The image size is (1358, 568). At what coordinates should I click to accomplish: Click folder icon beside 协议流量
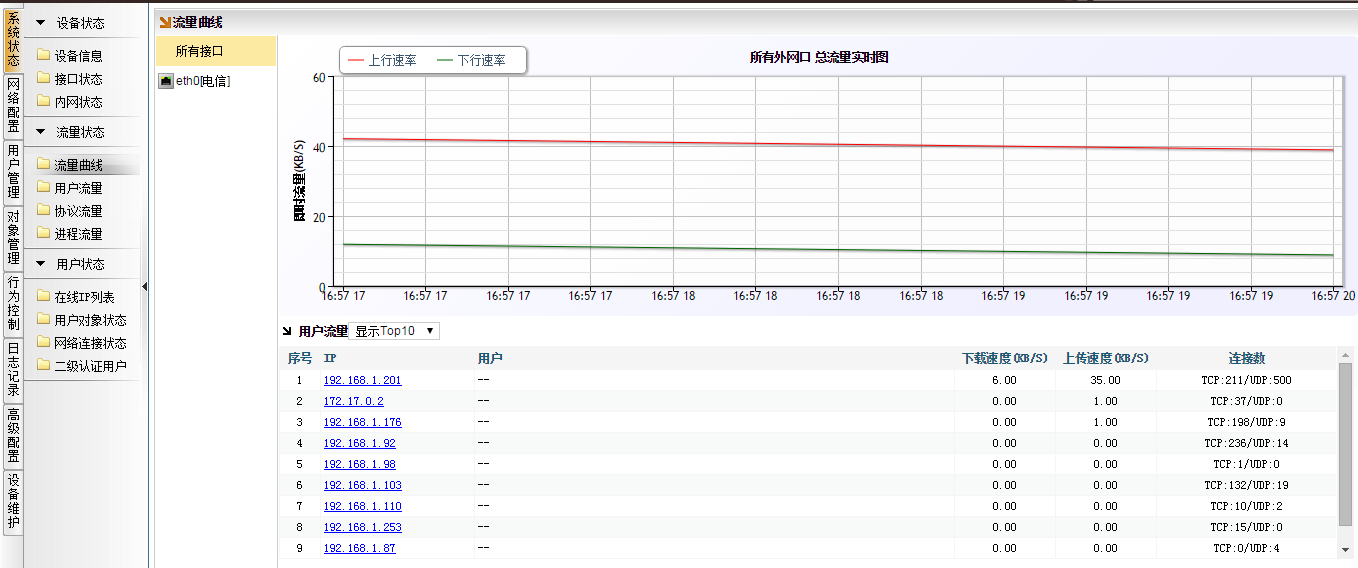43,211
